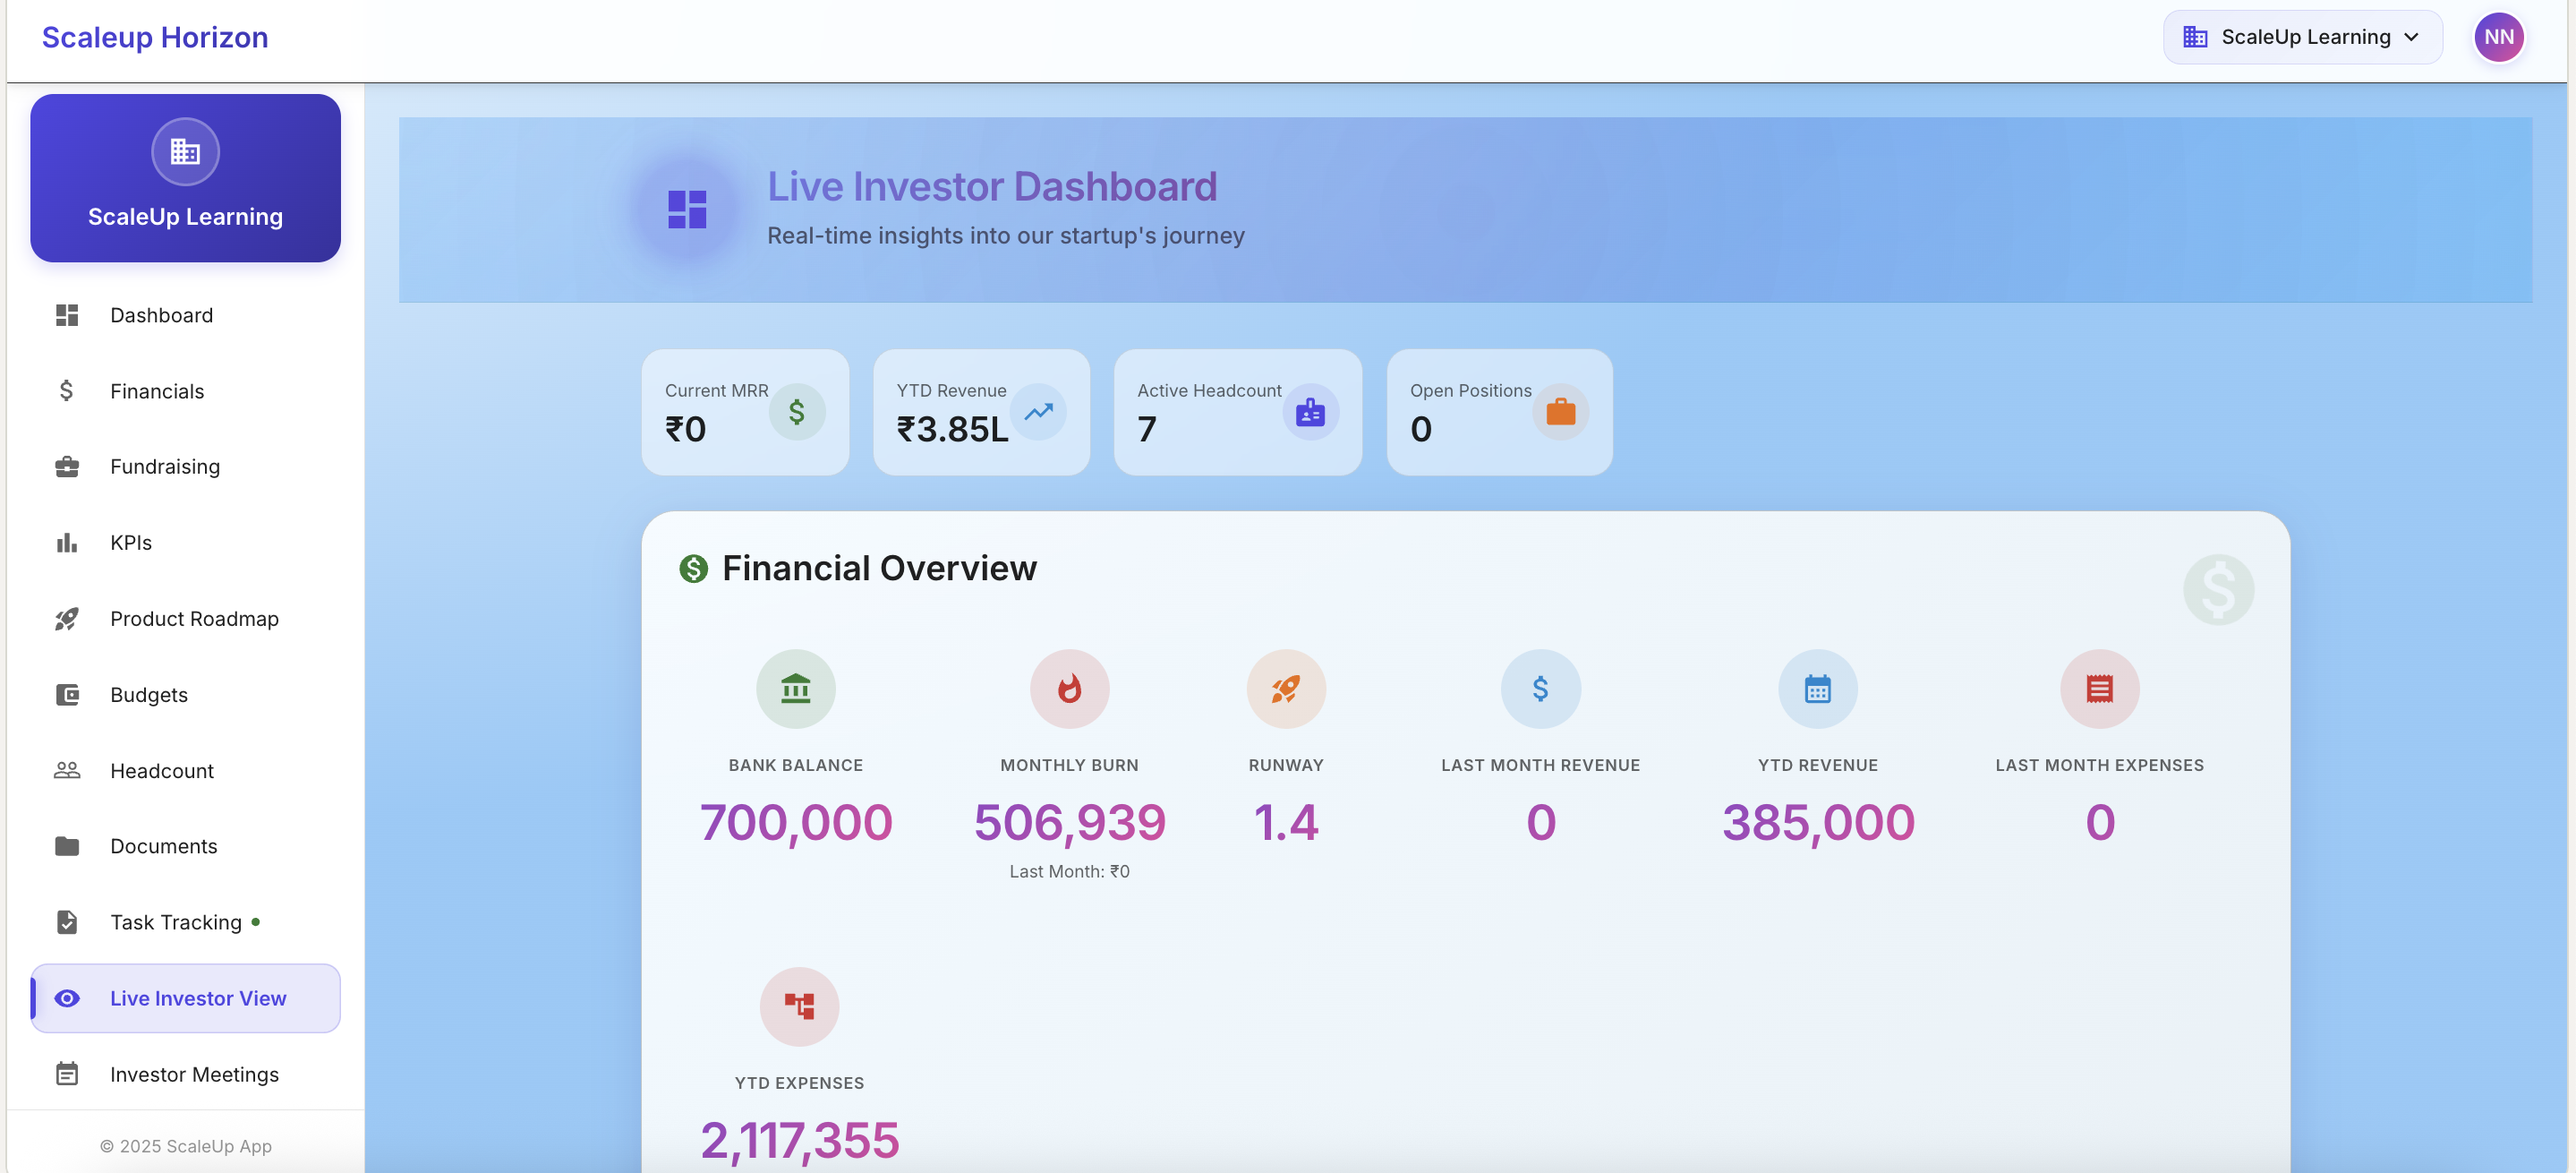This screenshot has width=2576, height=1173.
Task: Click the Last Month Expenses receipt icon
Action: (2099, 689)
